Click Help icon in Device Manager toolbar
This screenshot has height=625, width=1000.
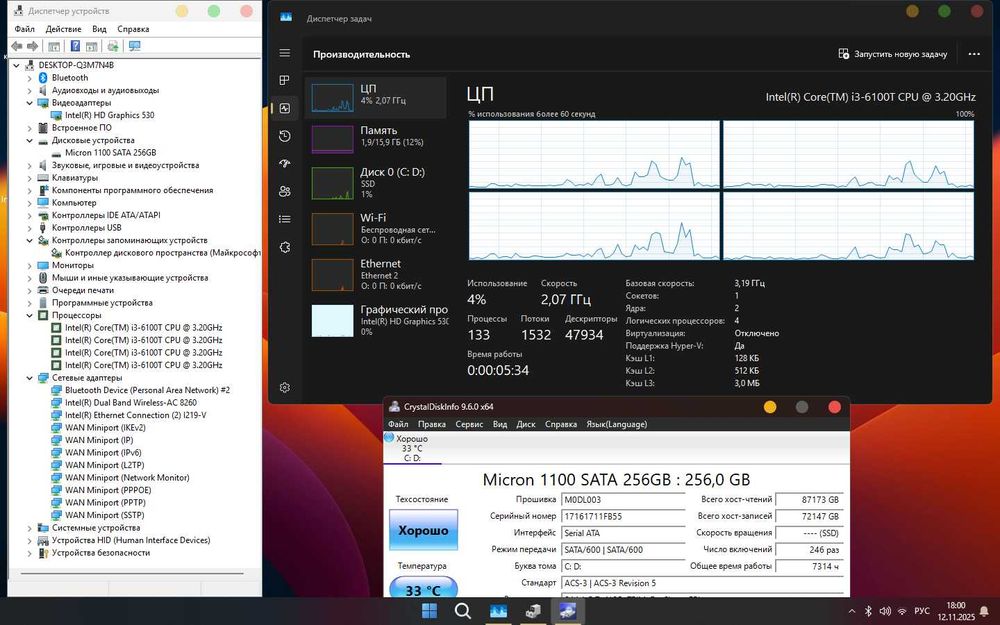click(x=75, y=46)
